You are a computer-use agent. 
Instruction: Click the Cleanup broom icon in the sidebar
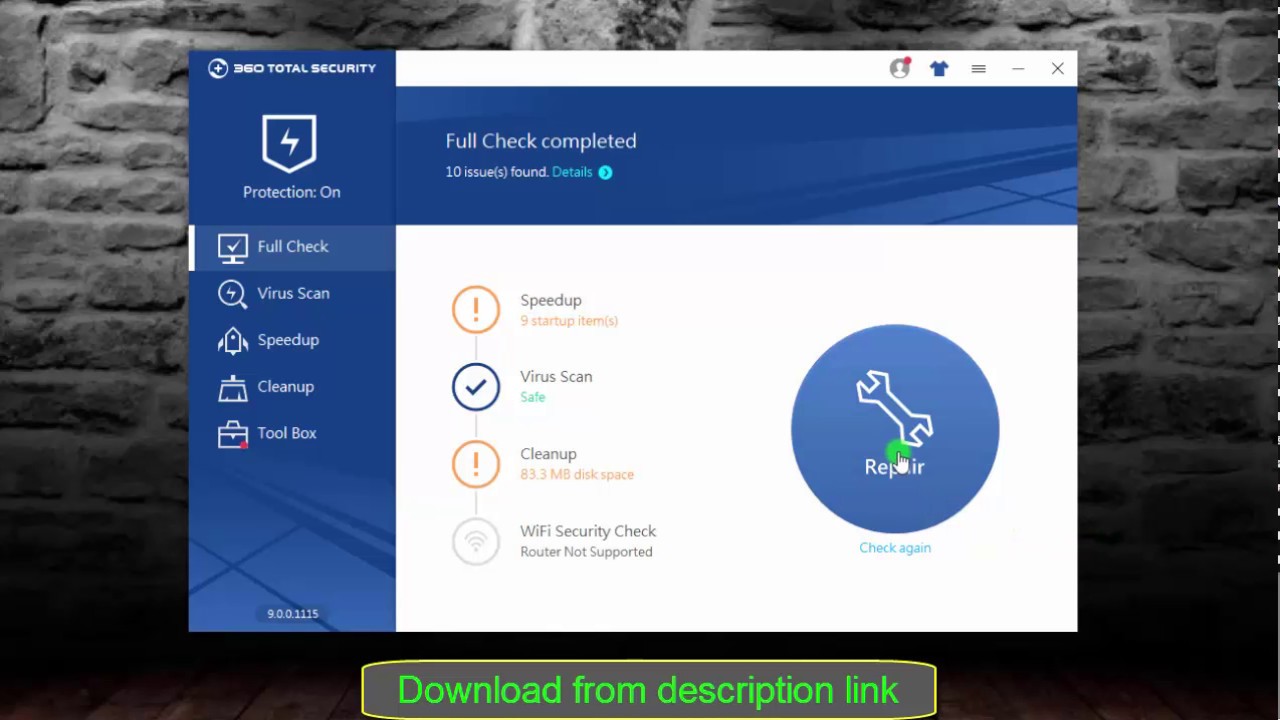point(232,387)
